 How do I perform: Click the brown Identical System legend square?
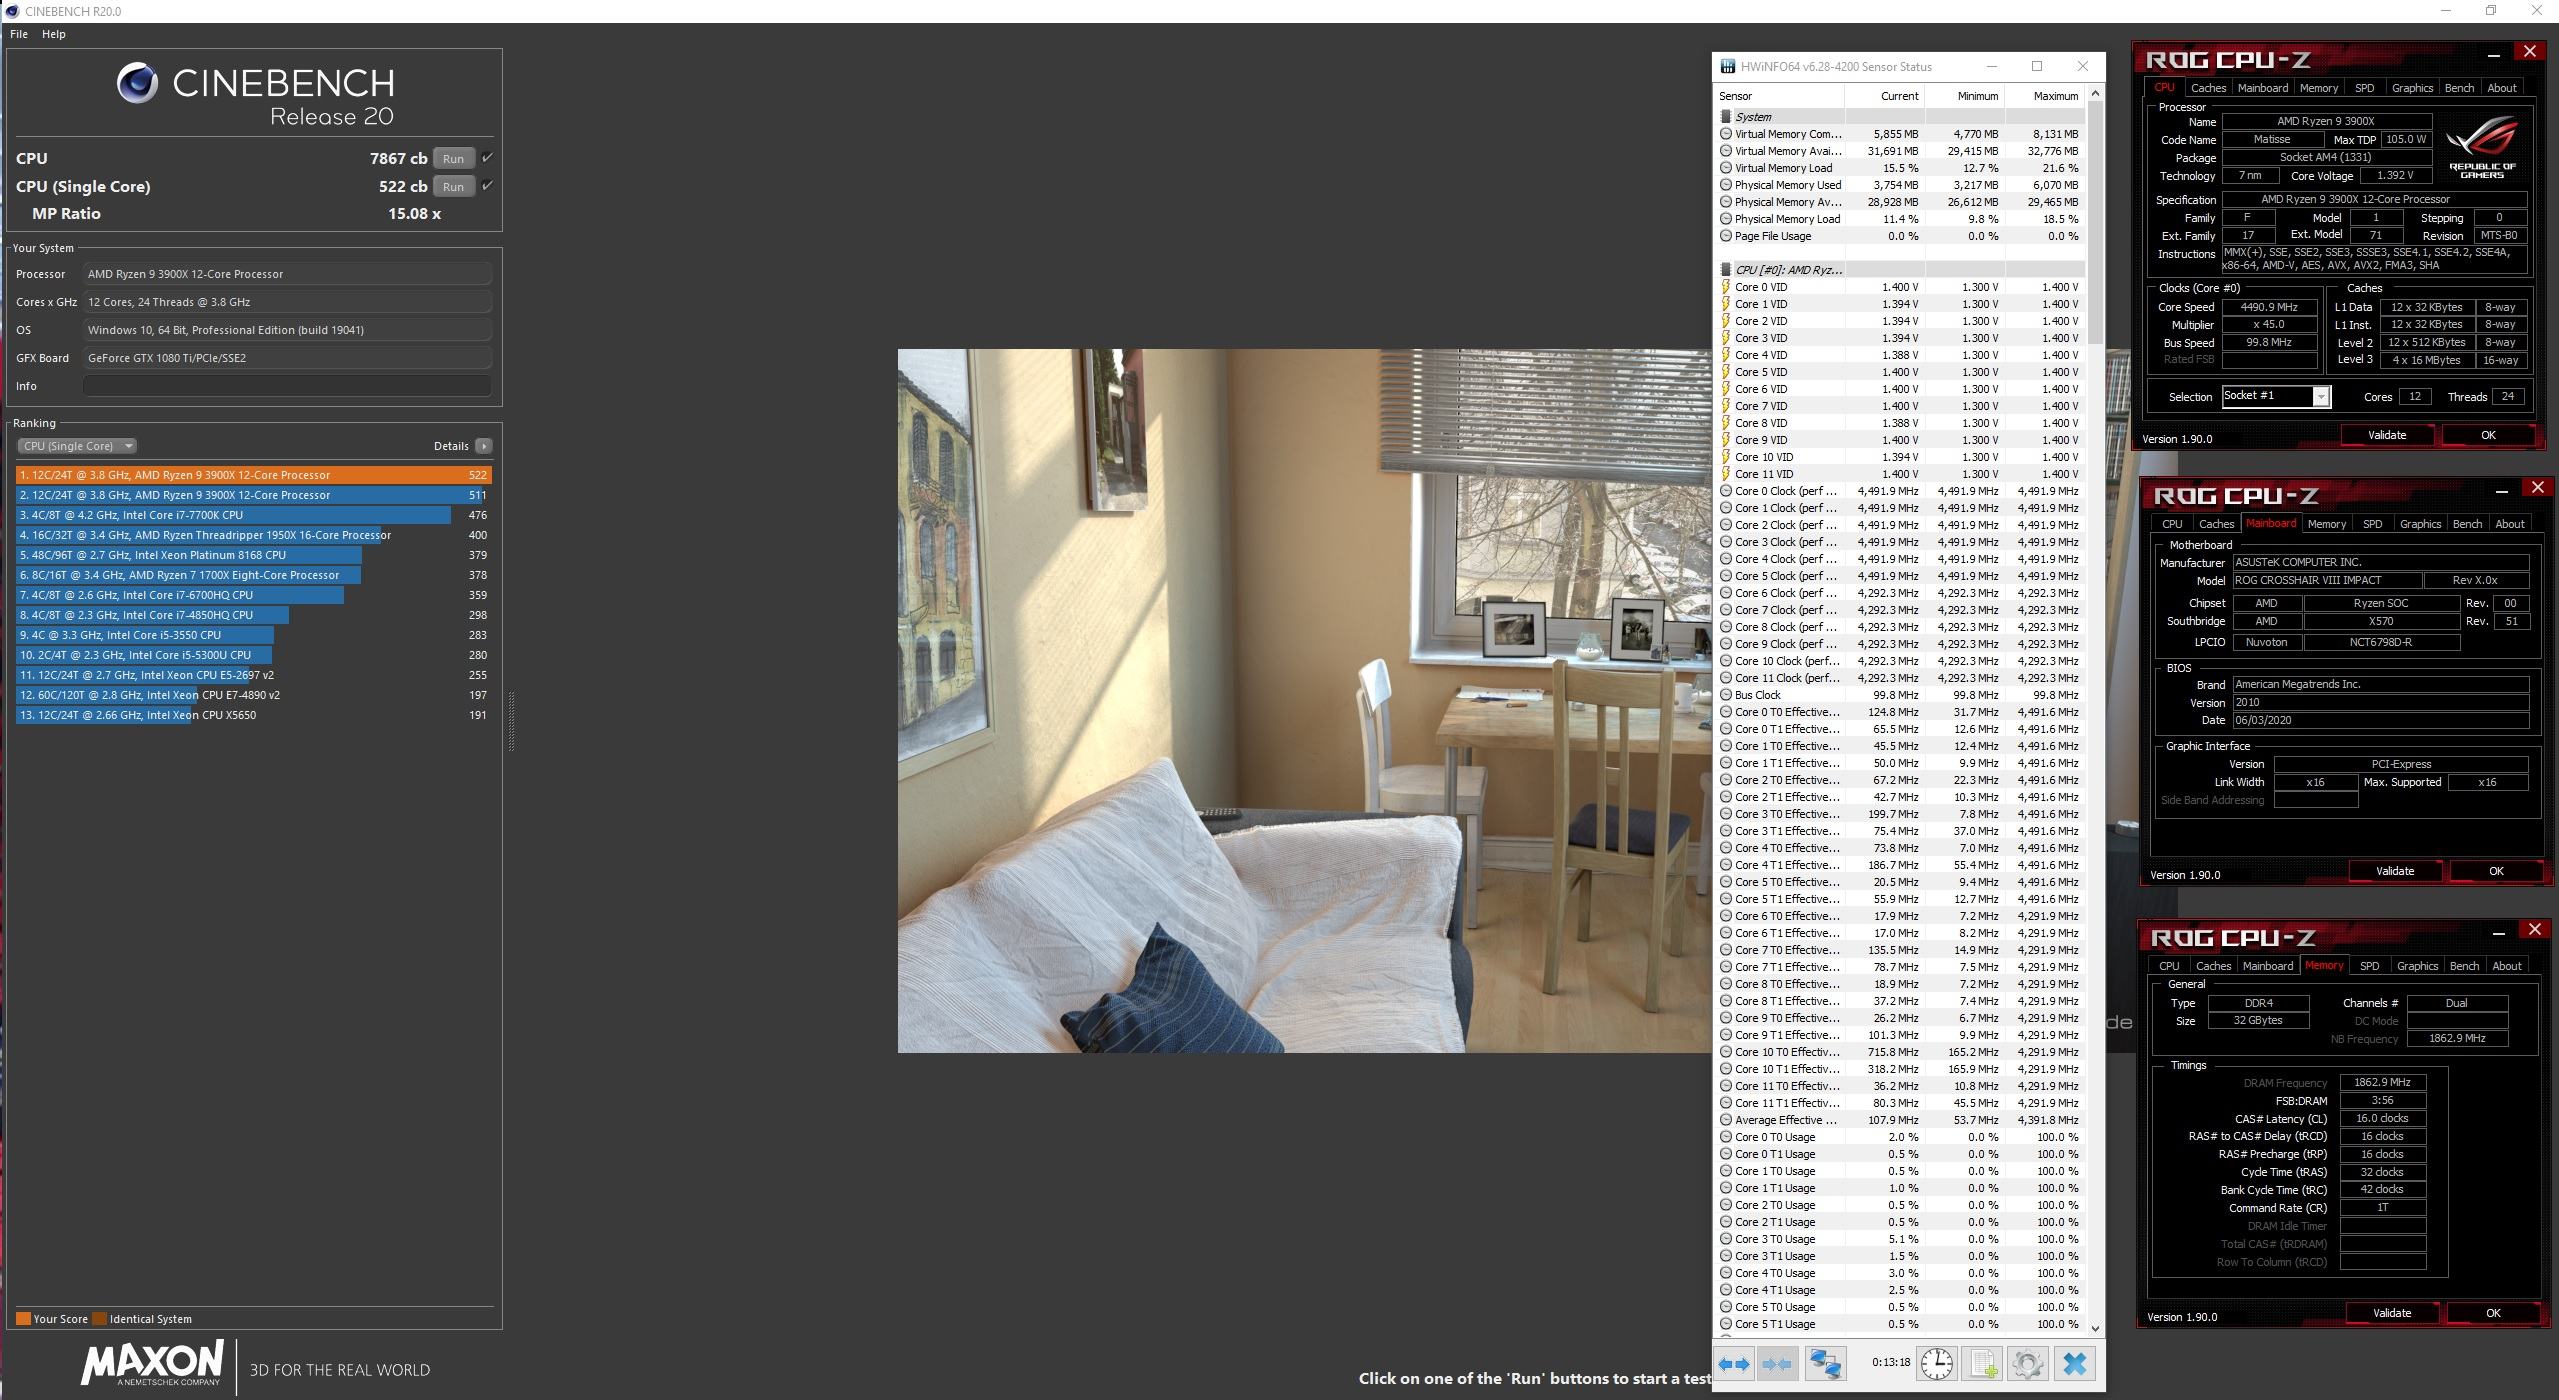click(99, 1318)
